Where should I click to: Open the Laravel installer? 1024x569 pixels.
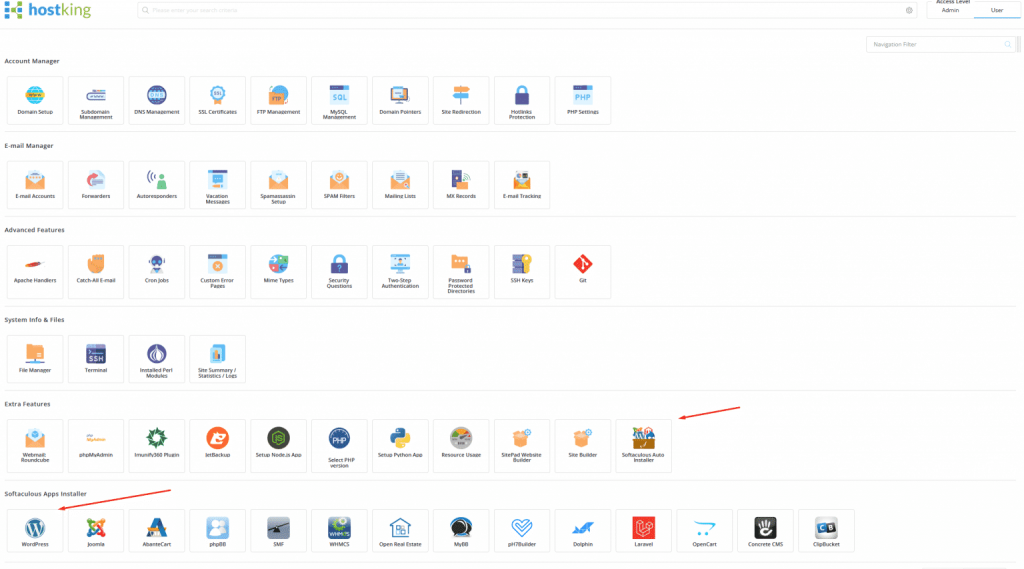tap(644, 532)
